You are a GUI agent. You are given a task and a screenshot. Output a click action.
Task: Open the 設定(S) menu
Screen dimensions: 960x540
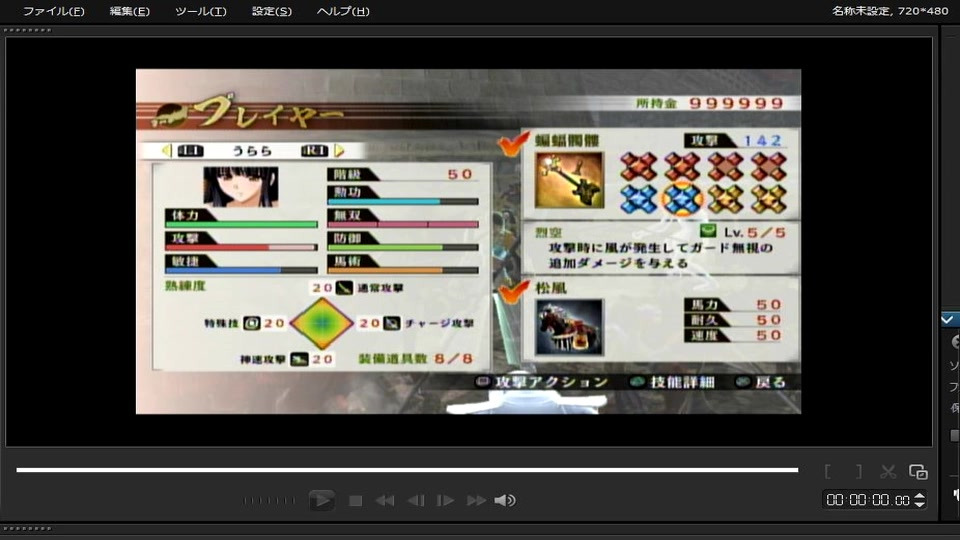272,11
